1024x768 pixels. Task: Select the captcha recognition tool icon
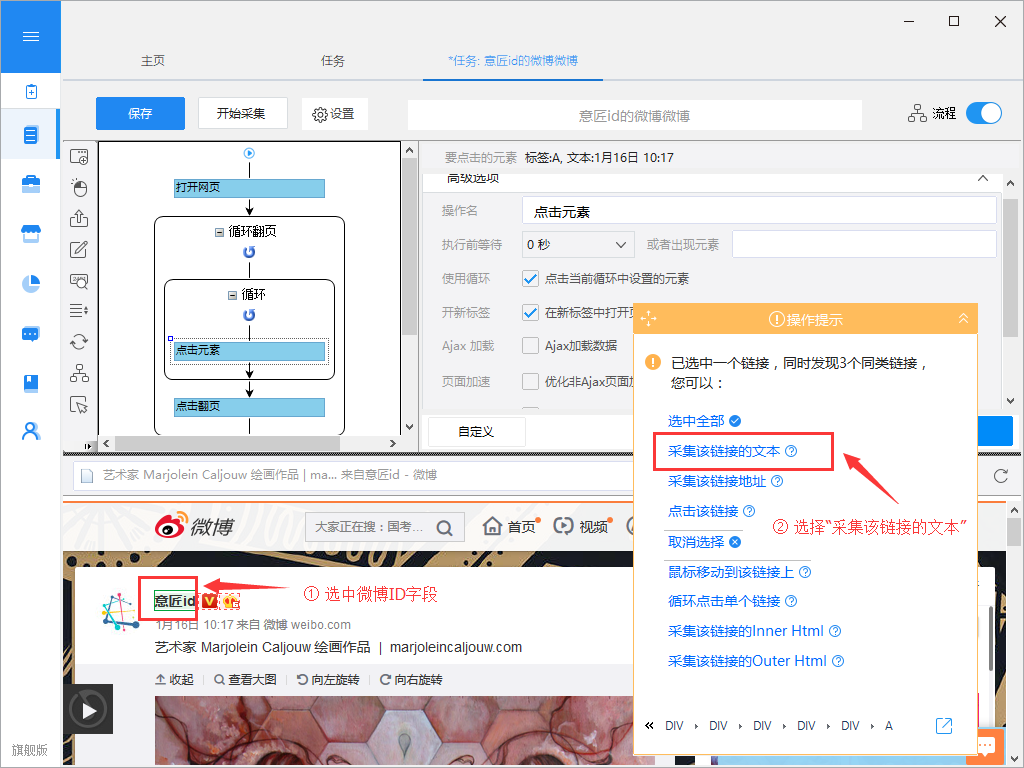79,281
